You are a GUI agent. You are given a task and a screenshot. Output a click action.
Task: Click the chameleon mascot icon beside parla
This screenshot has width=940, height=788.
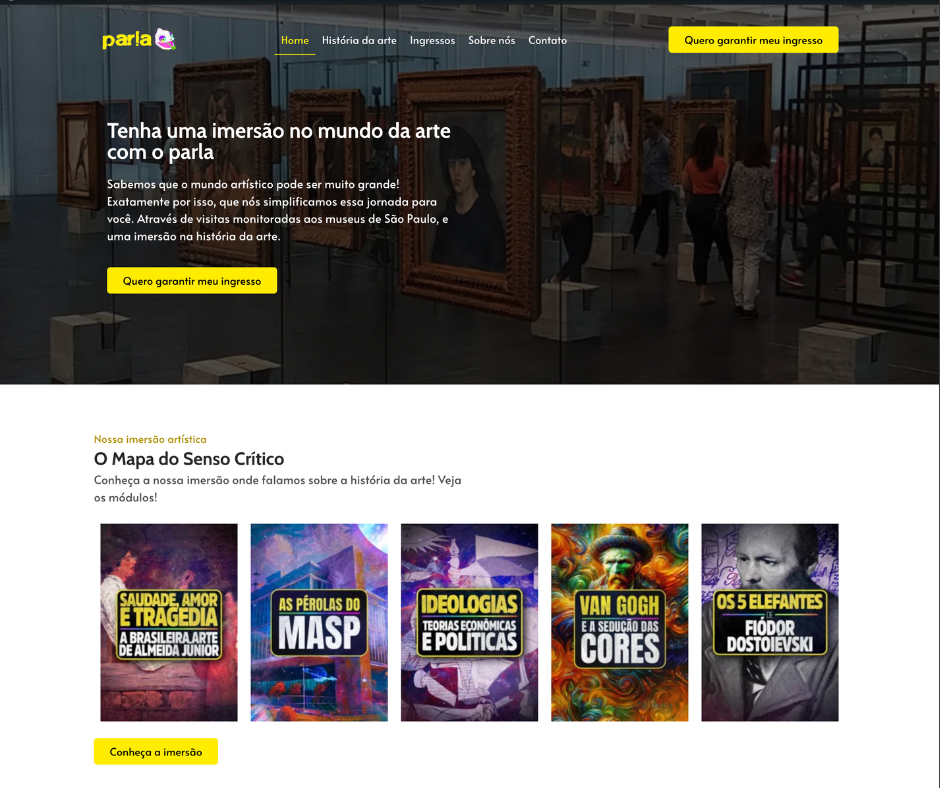[x=165, y=39]
